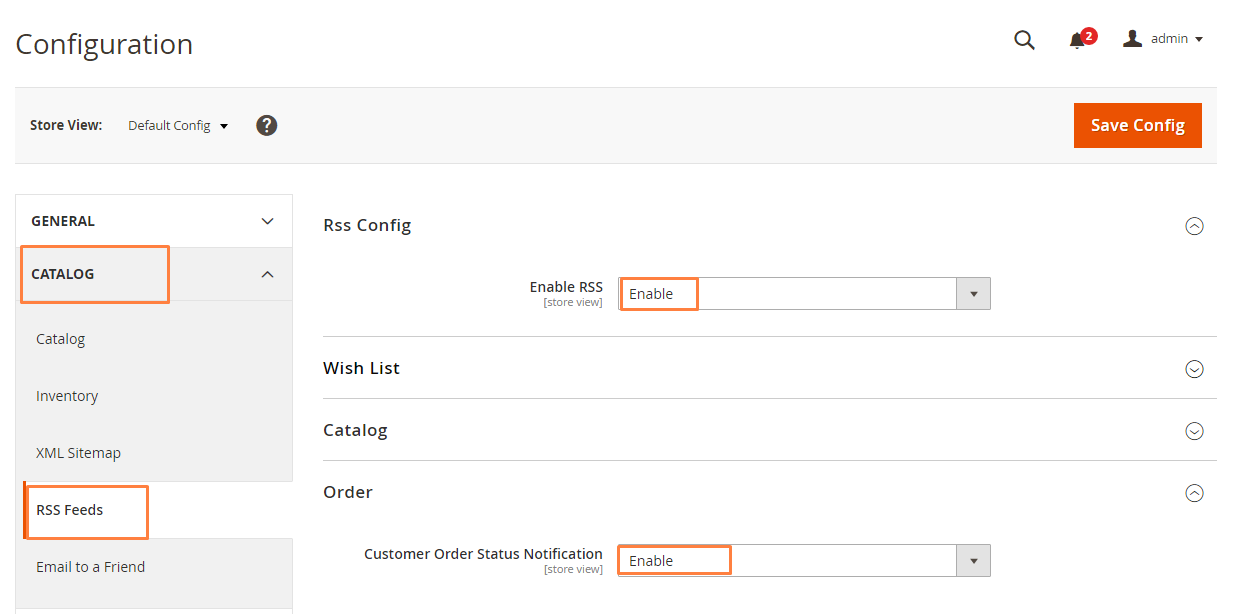Open the admin account menu
The height and width of the screenshot is (614, 1240).
1163,39
